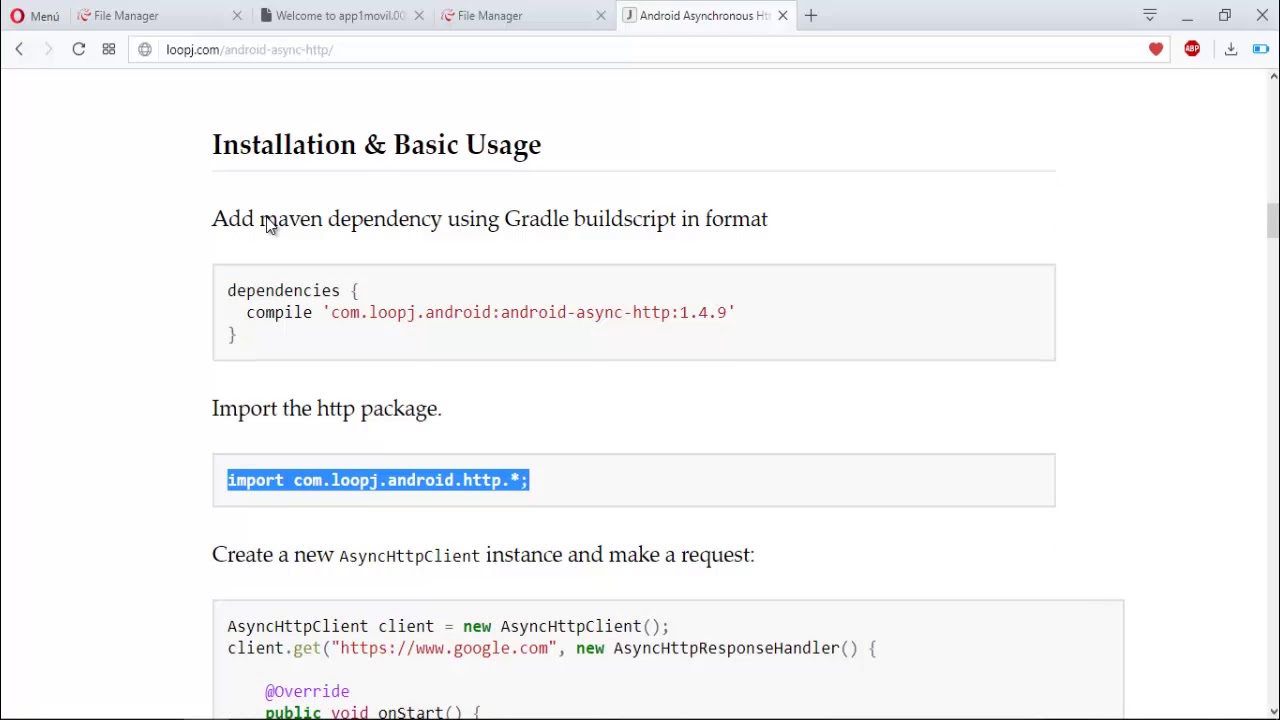Click the vertical scrollbar thumb
1280x720 pixels.
point(1273,221)
